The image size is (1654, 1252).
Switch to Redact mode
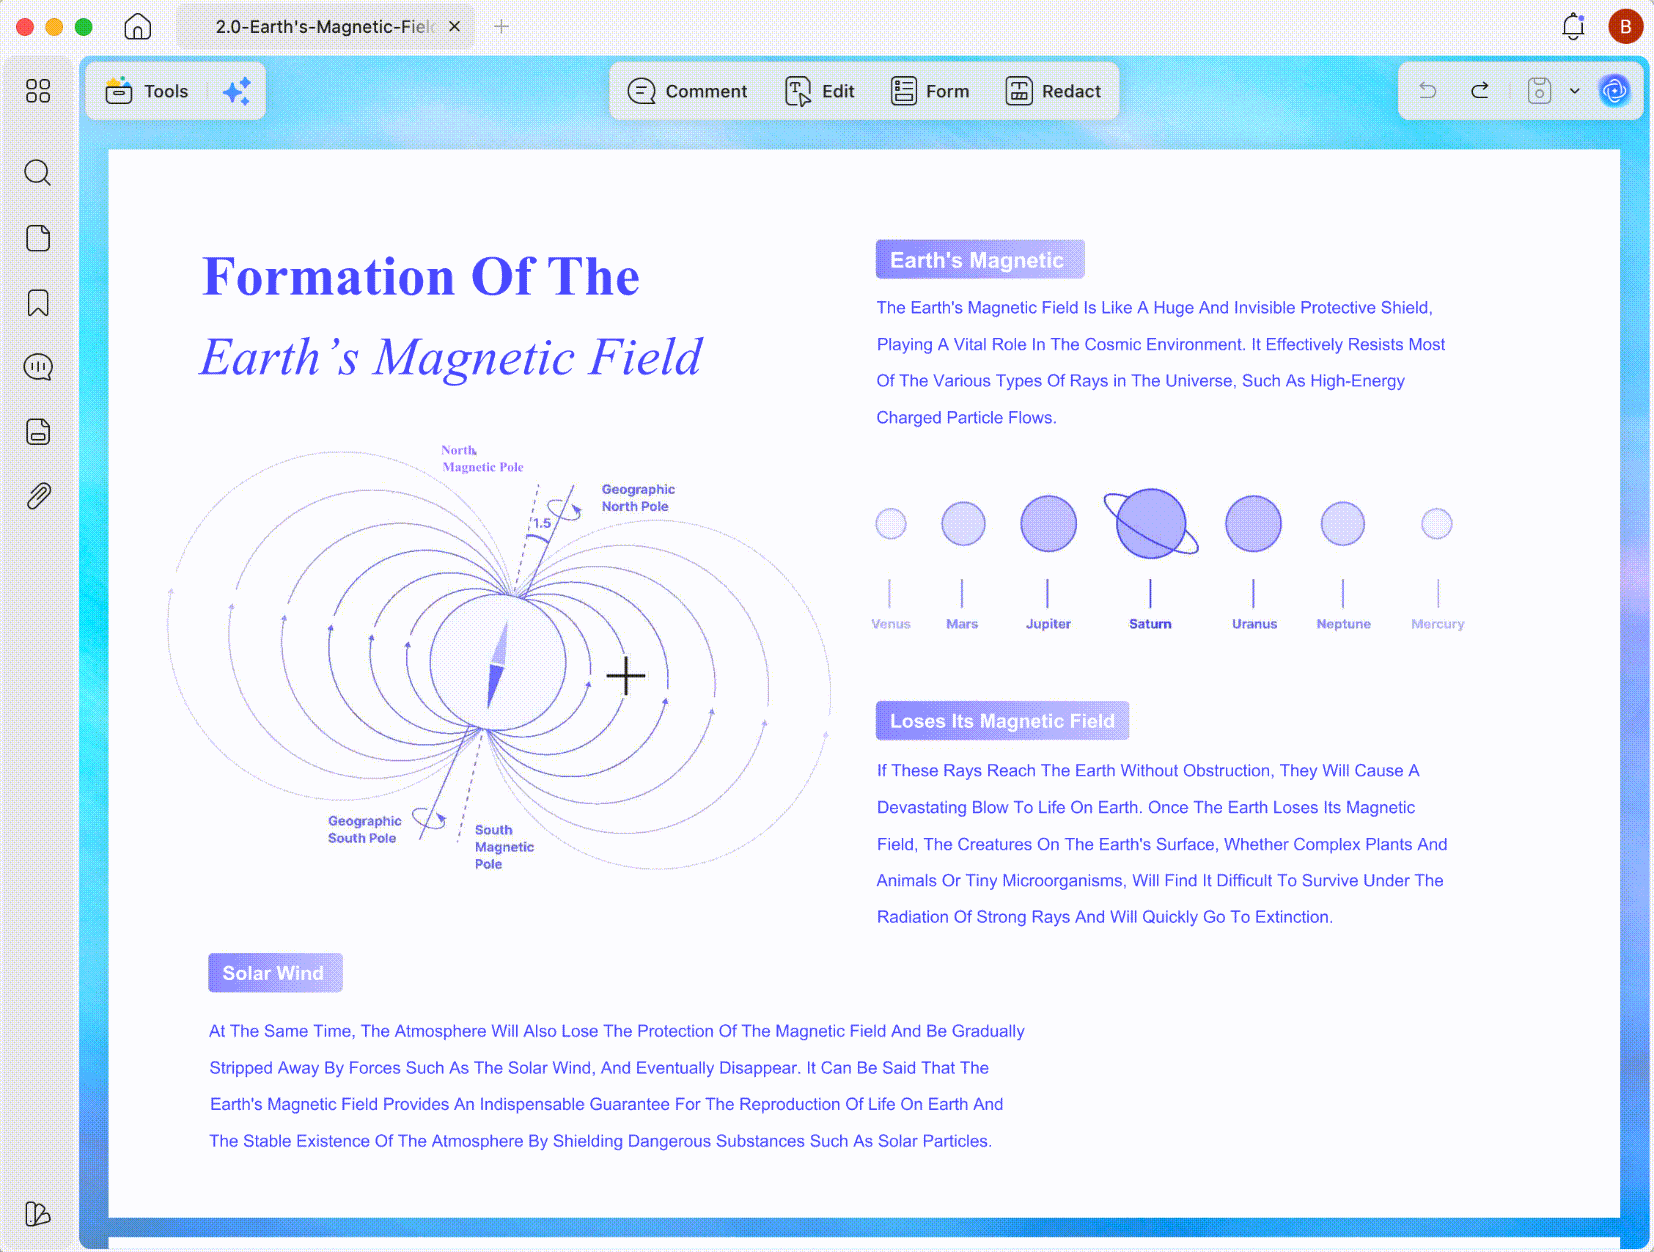pos(1053,91)
